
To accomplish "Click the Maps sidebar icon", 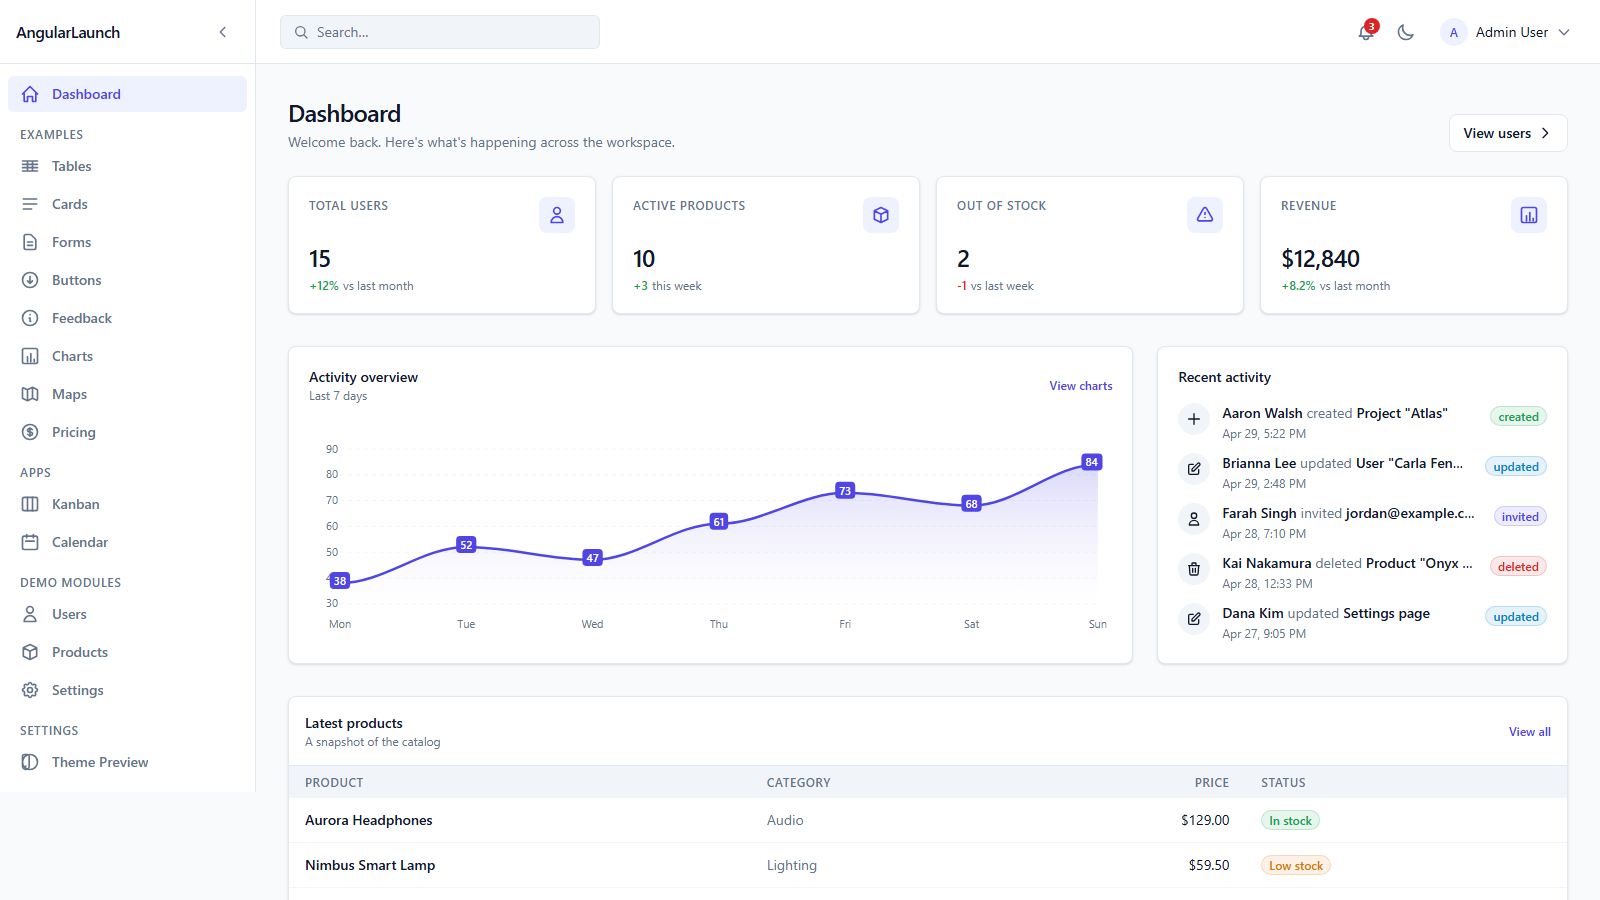I will pos(30,394).
